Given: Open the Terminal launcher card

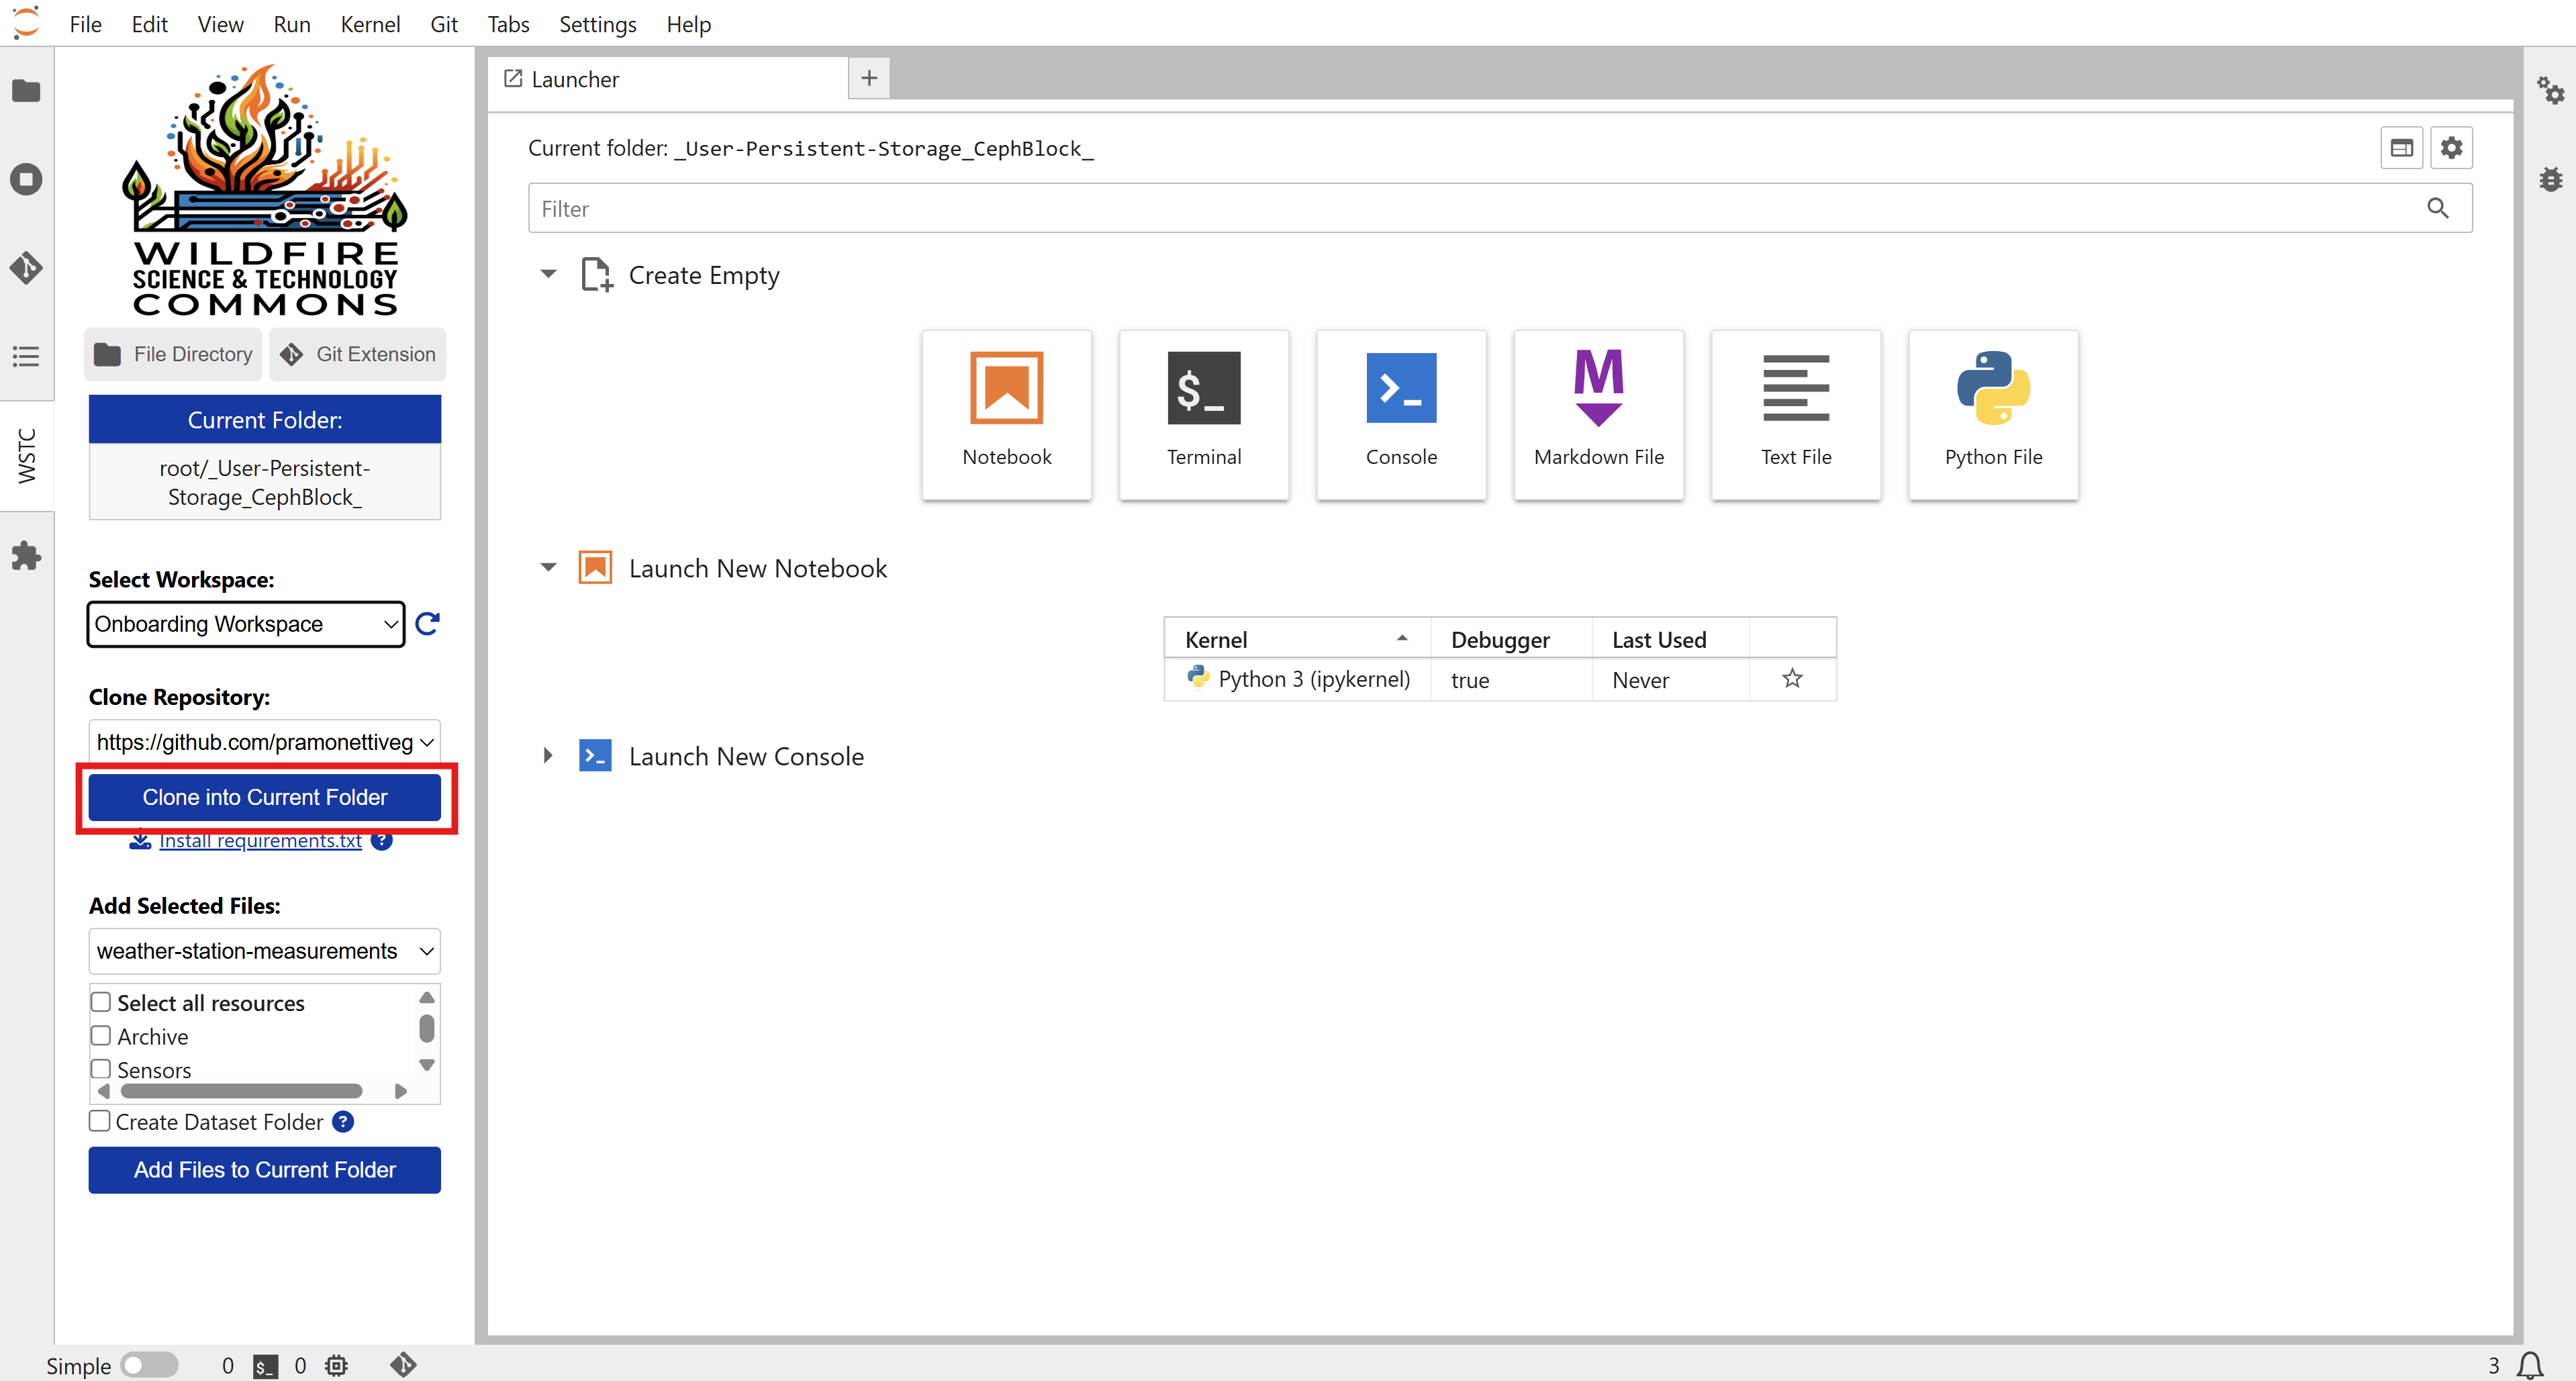Looking at the screenshot, I should (1203, 414).
